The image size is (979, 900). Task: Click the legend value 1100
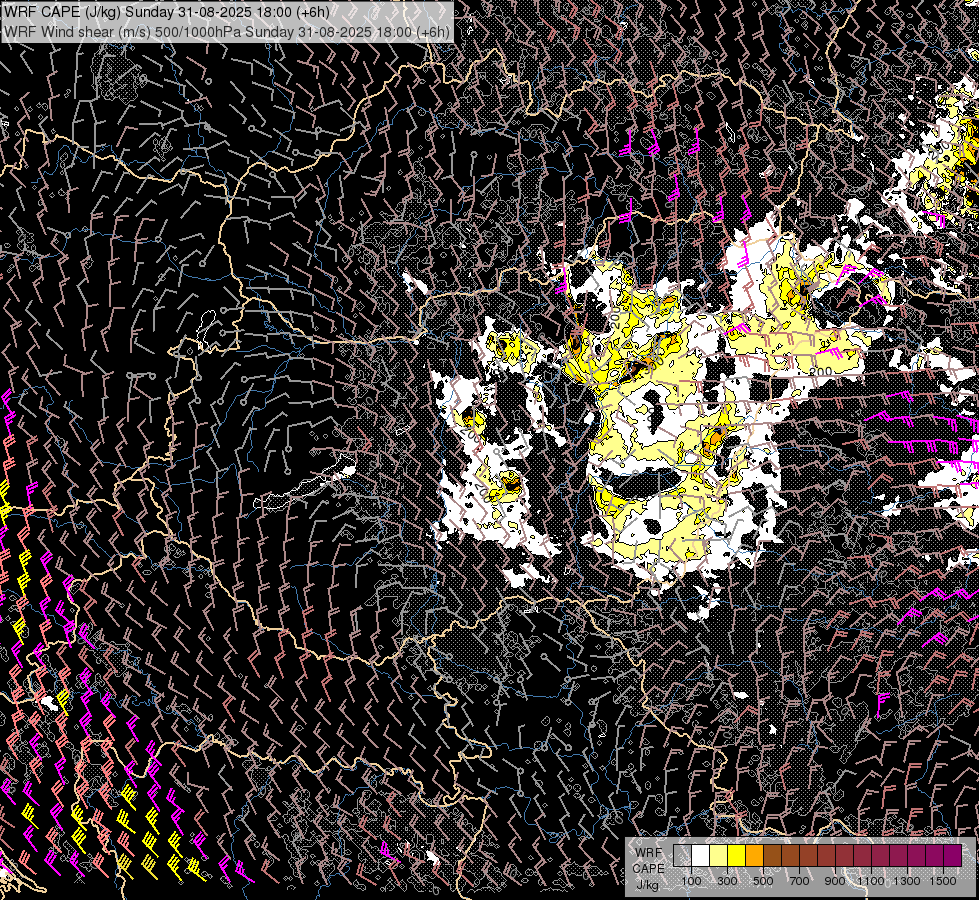(871, 881)
